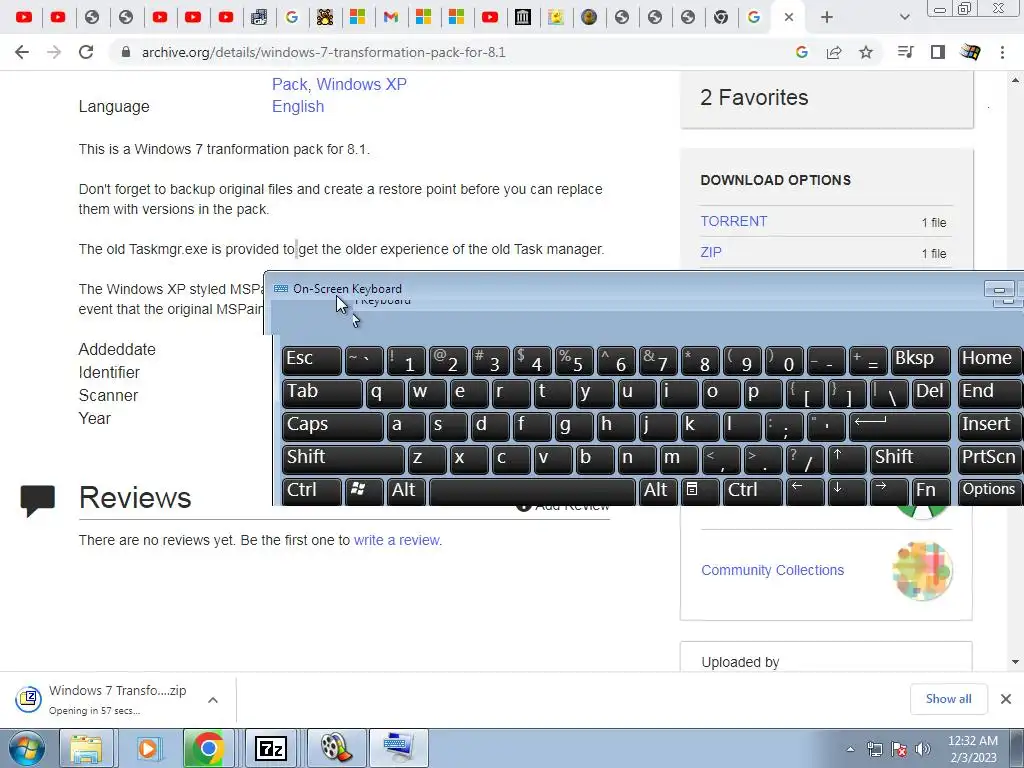
Task: Toggle the Fn key on On-Screen Keyboard
Action: click(930, 491)
